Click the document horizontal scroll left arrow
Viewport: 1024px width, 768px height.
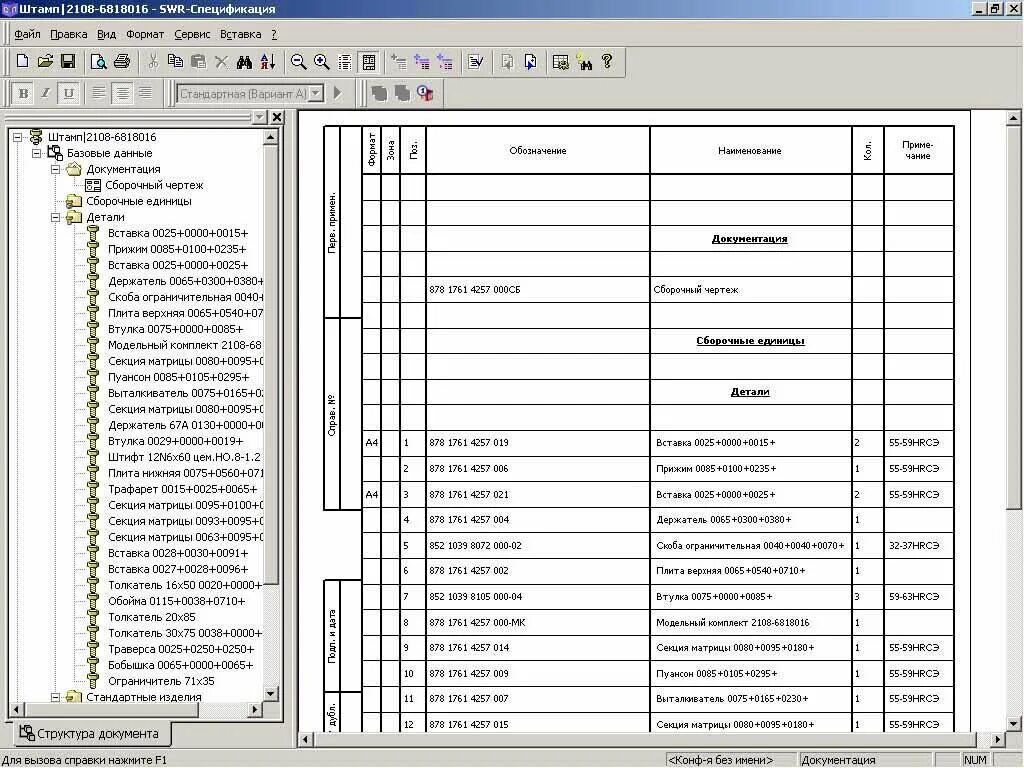click(306, 739)
